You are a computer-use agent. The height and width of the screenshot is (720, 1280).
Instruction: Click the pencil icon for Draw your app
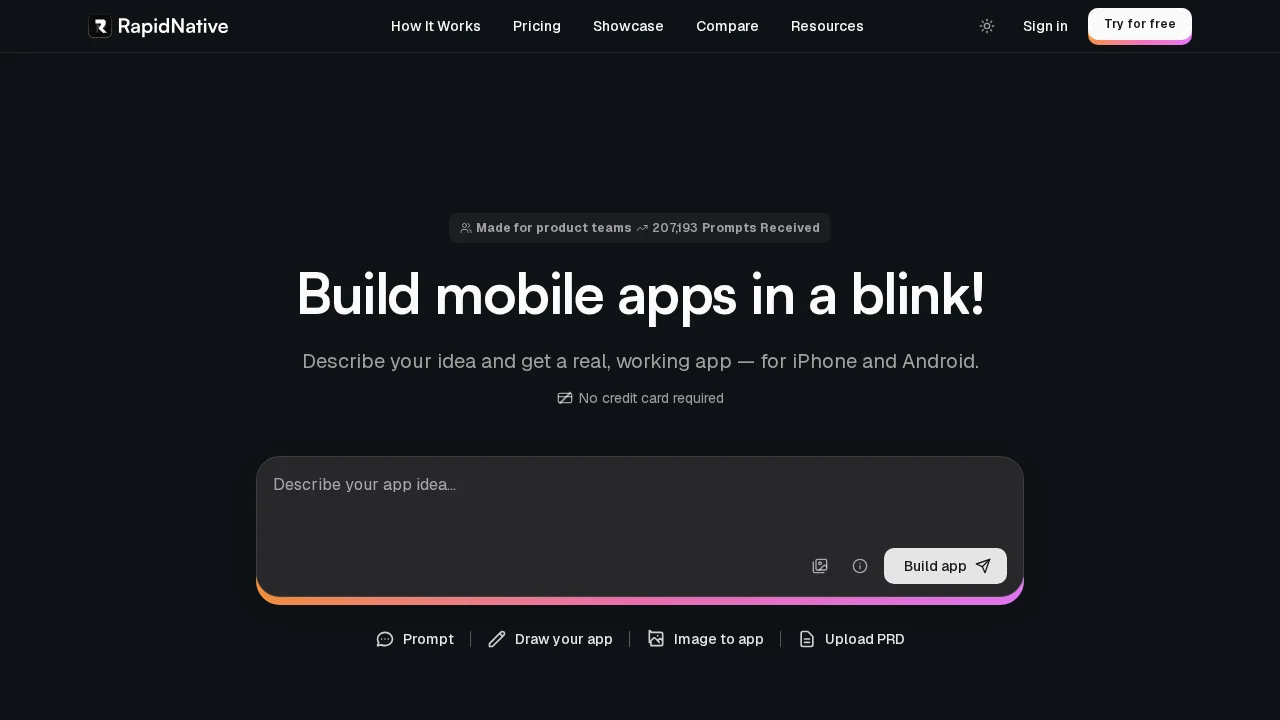point(497,639)
